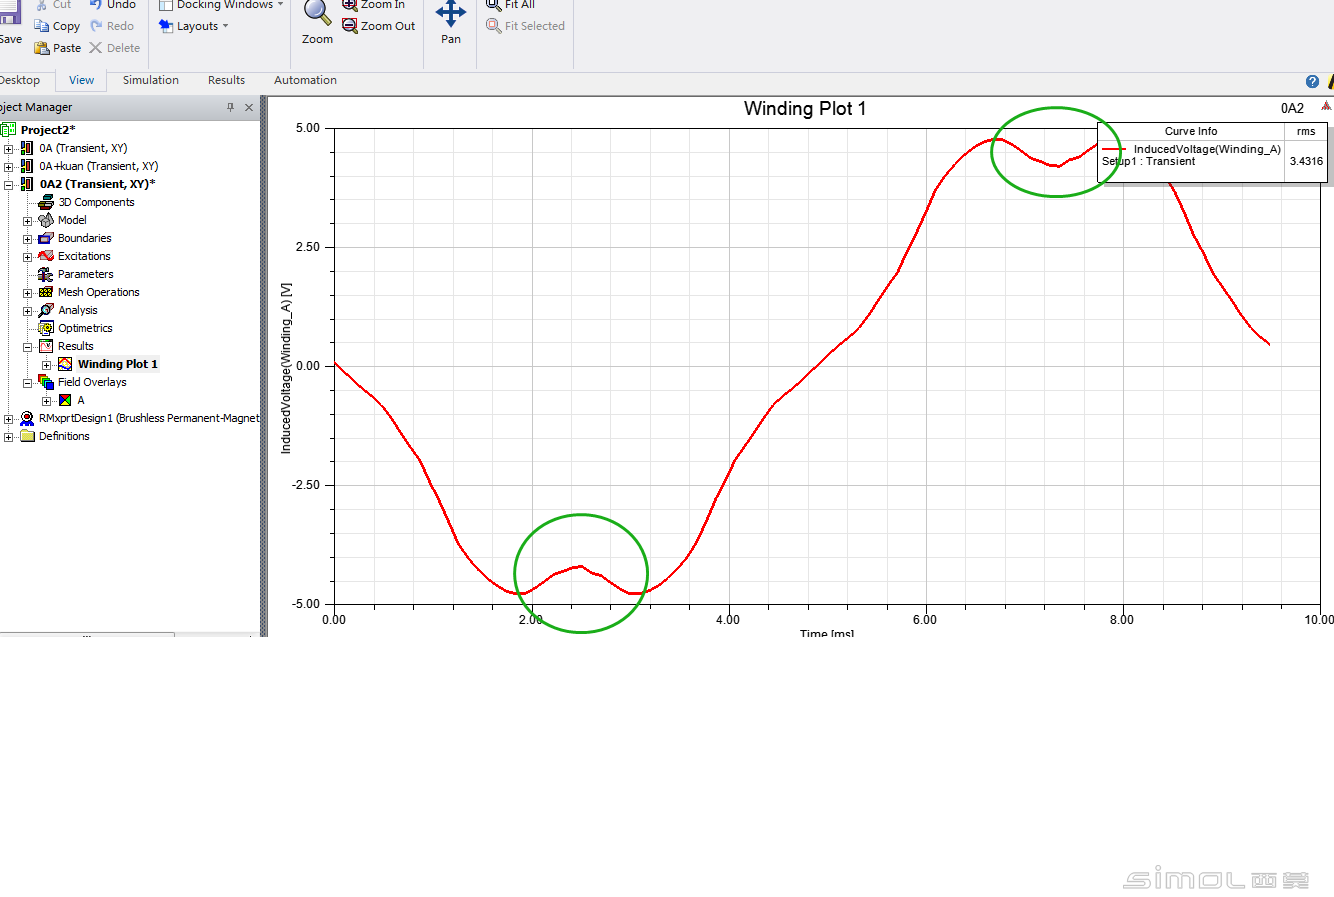Collapse the Field Overlays node
This screenshot has height=897, width=1334.
click(x=28, y=383)
